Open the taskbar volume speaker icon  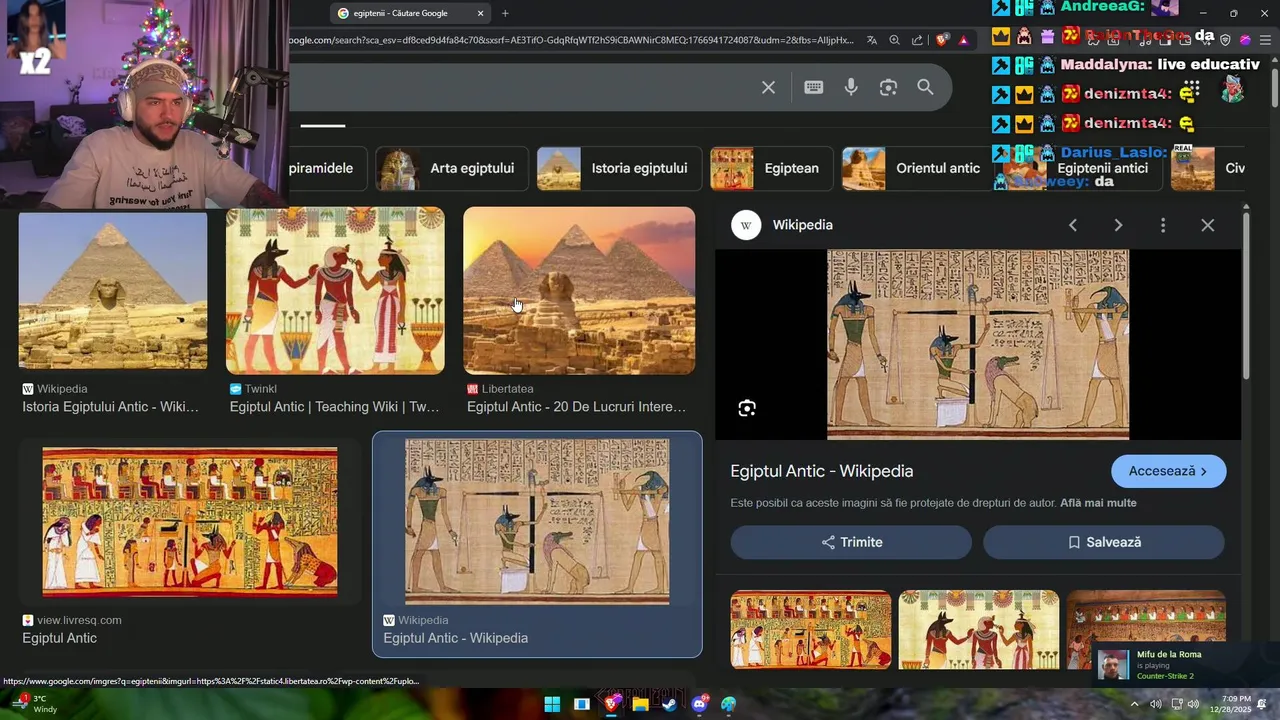pyautogui.click(x=1192, y=704)
